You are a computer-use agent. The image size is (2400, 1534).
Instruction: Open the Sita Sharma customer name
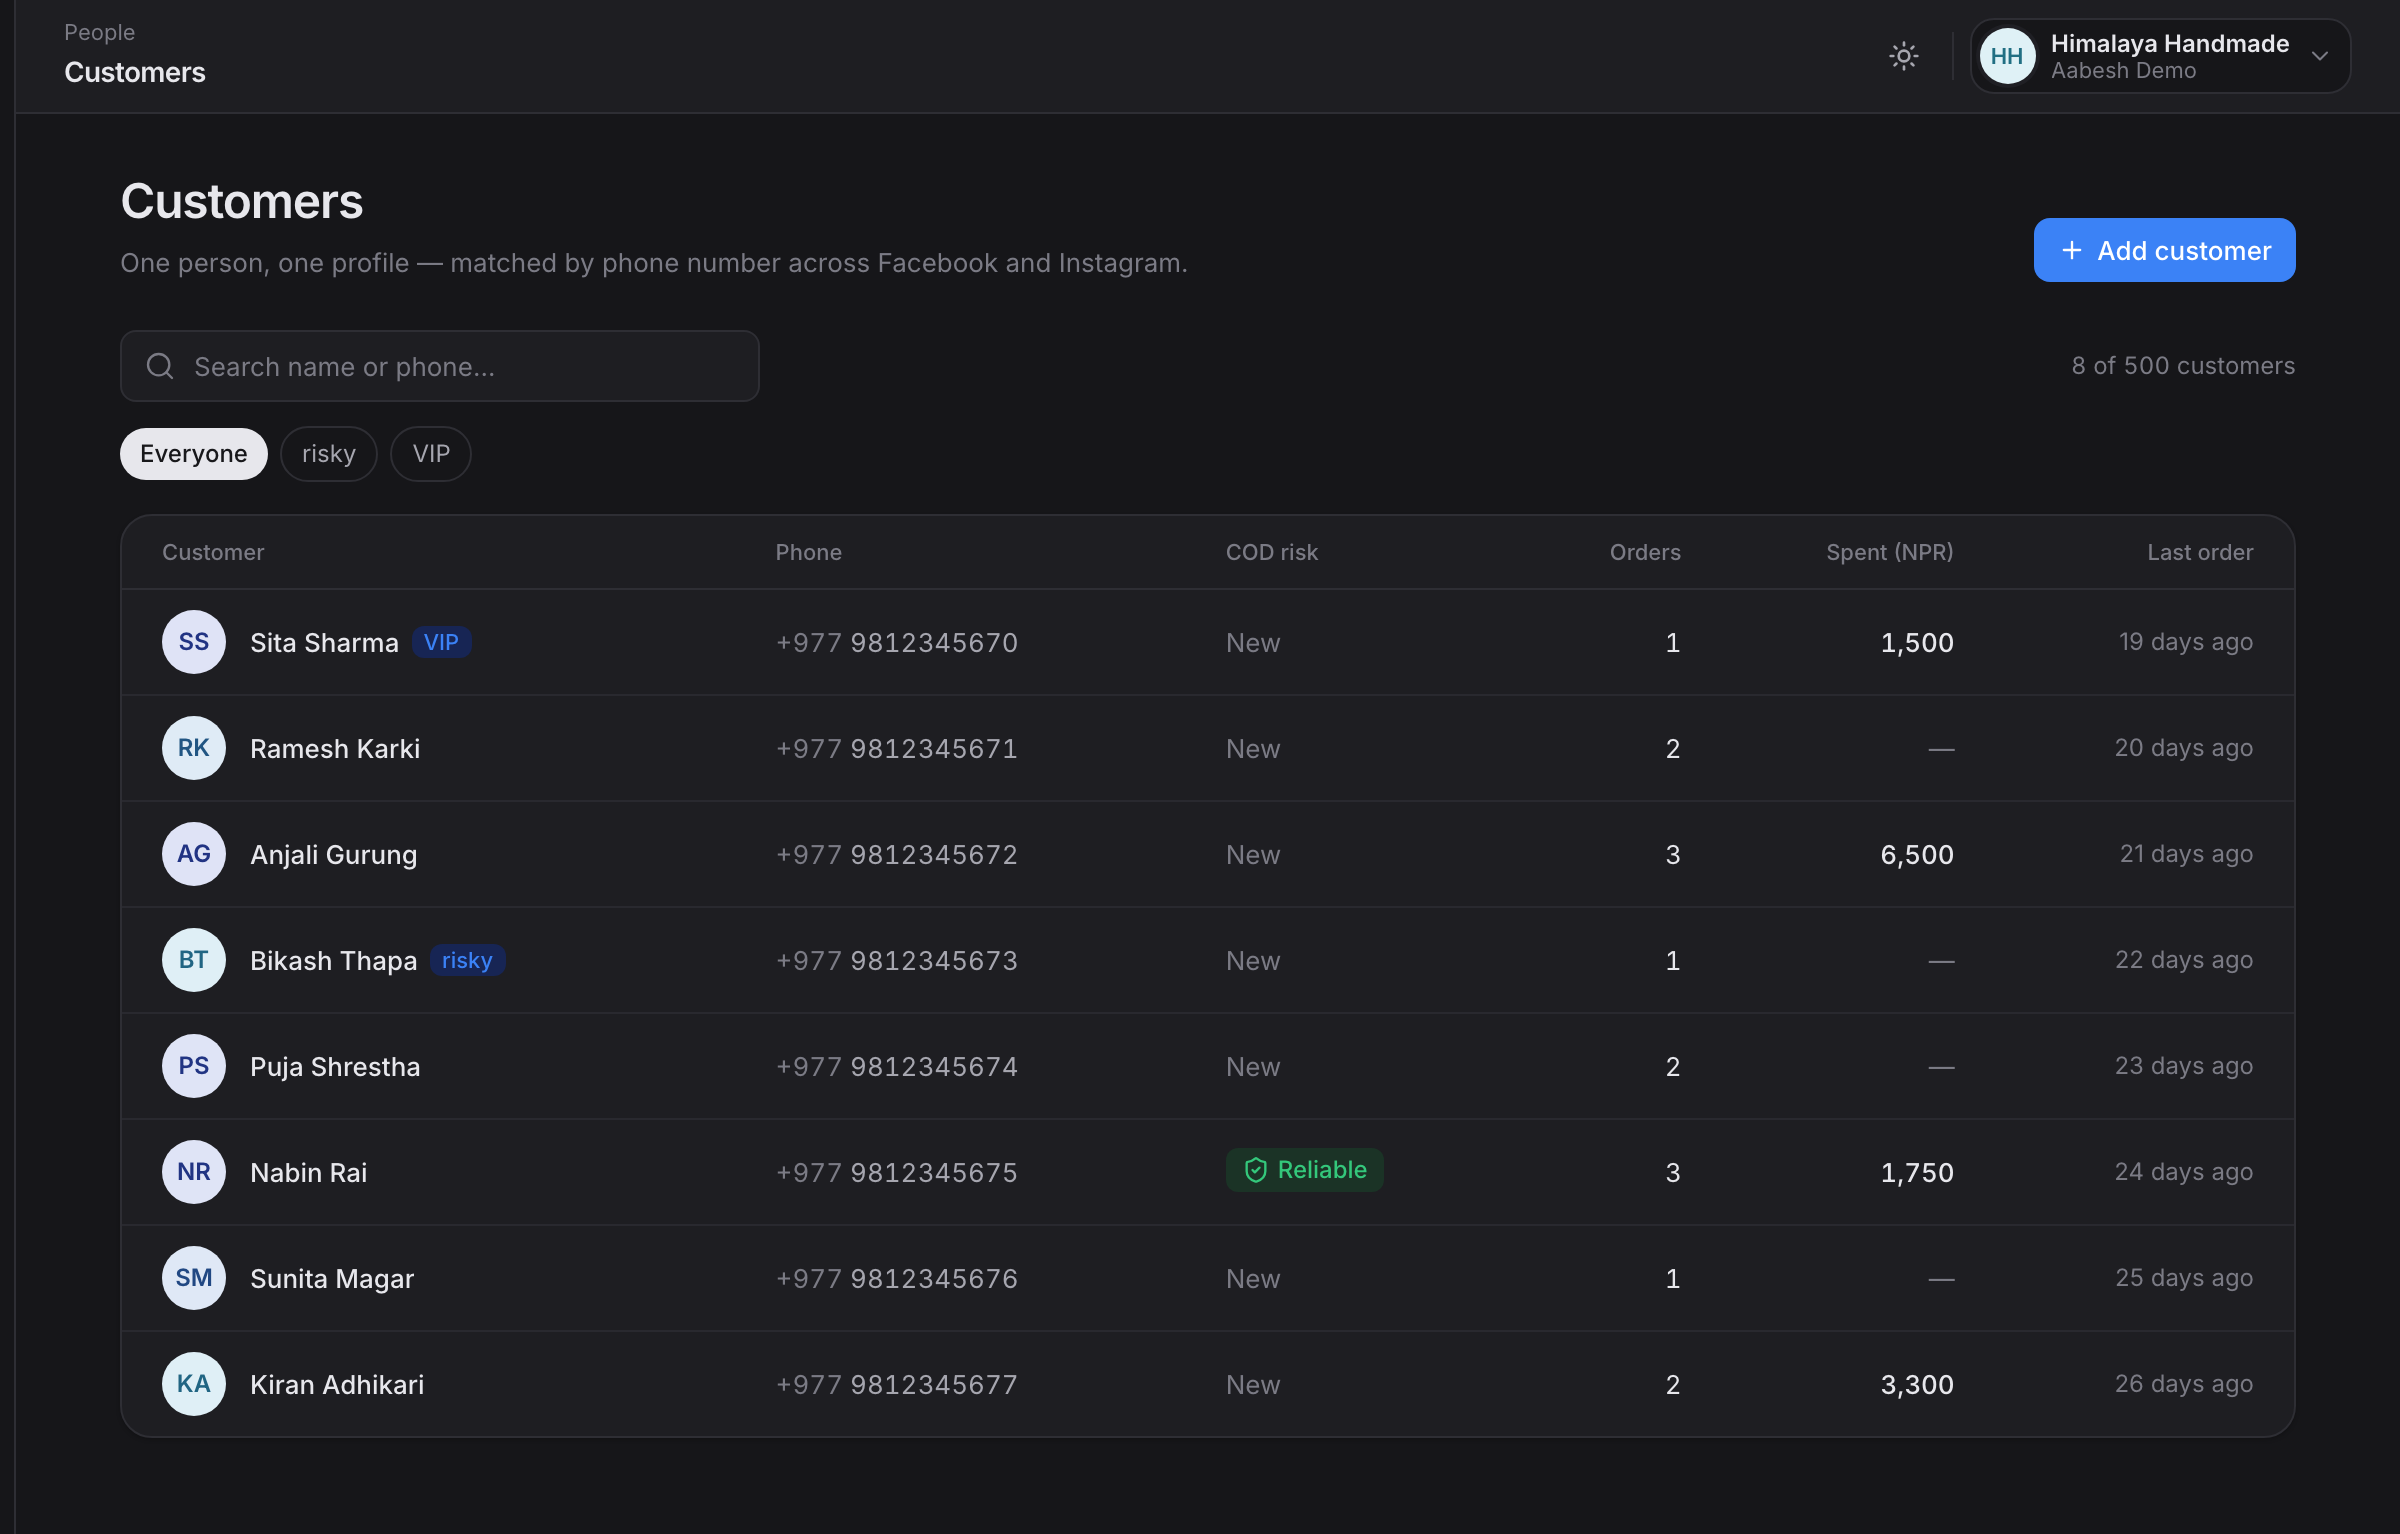click(x=324, y=642)
